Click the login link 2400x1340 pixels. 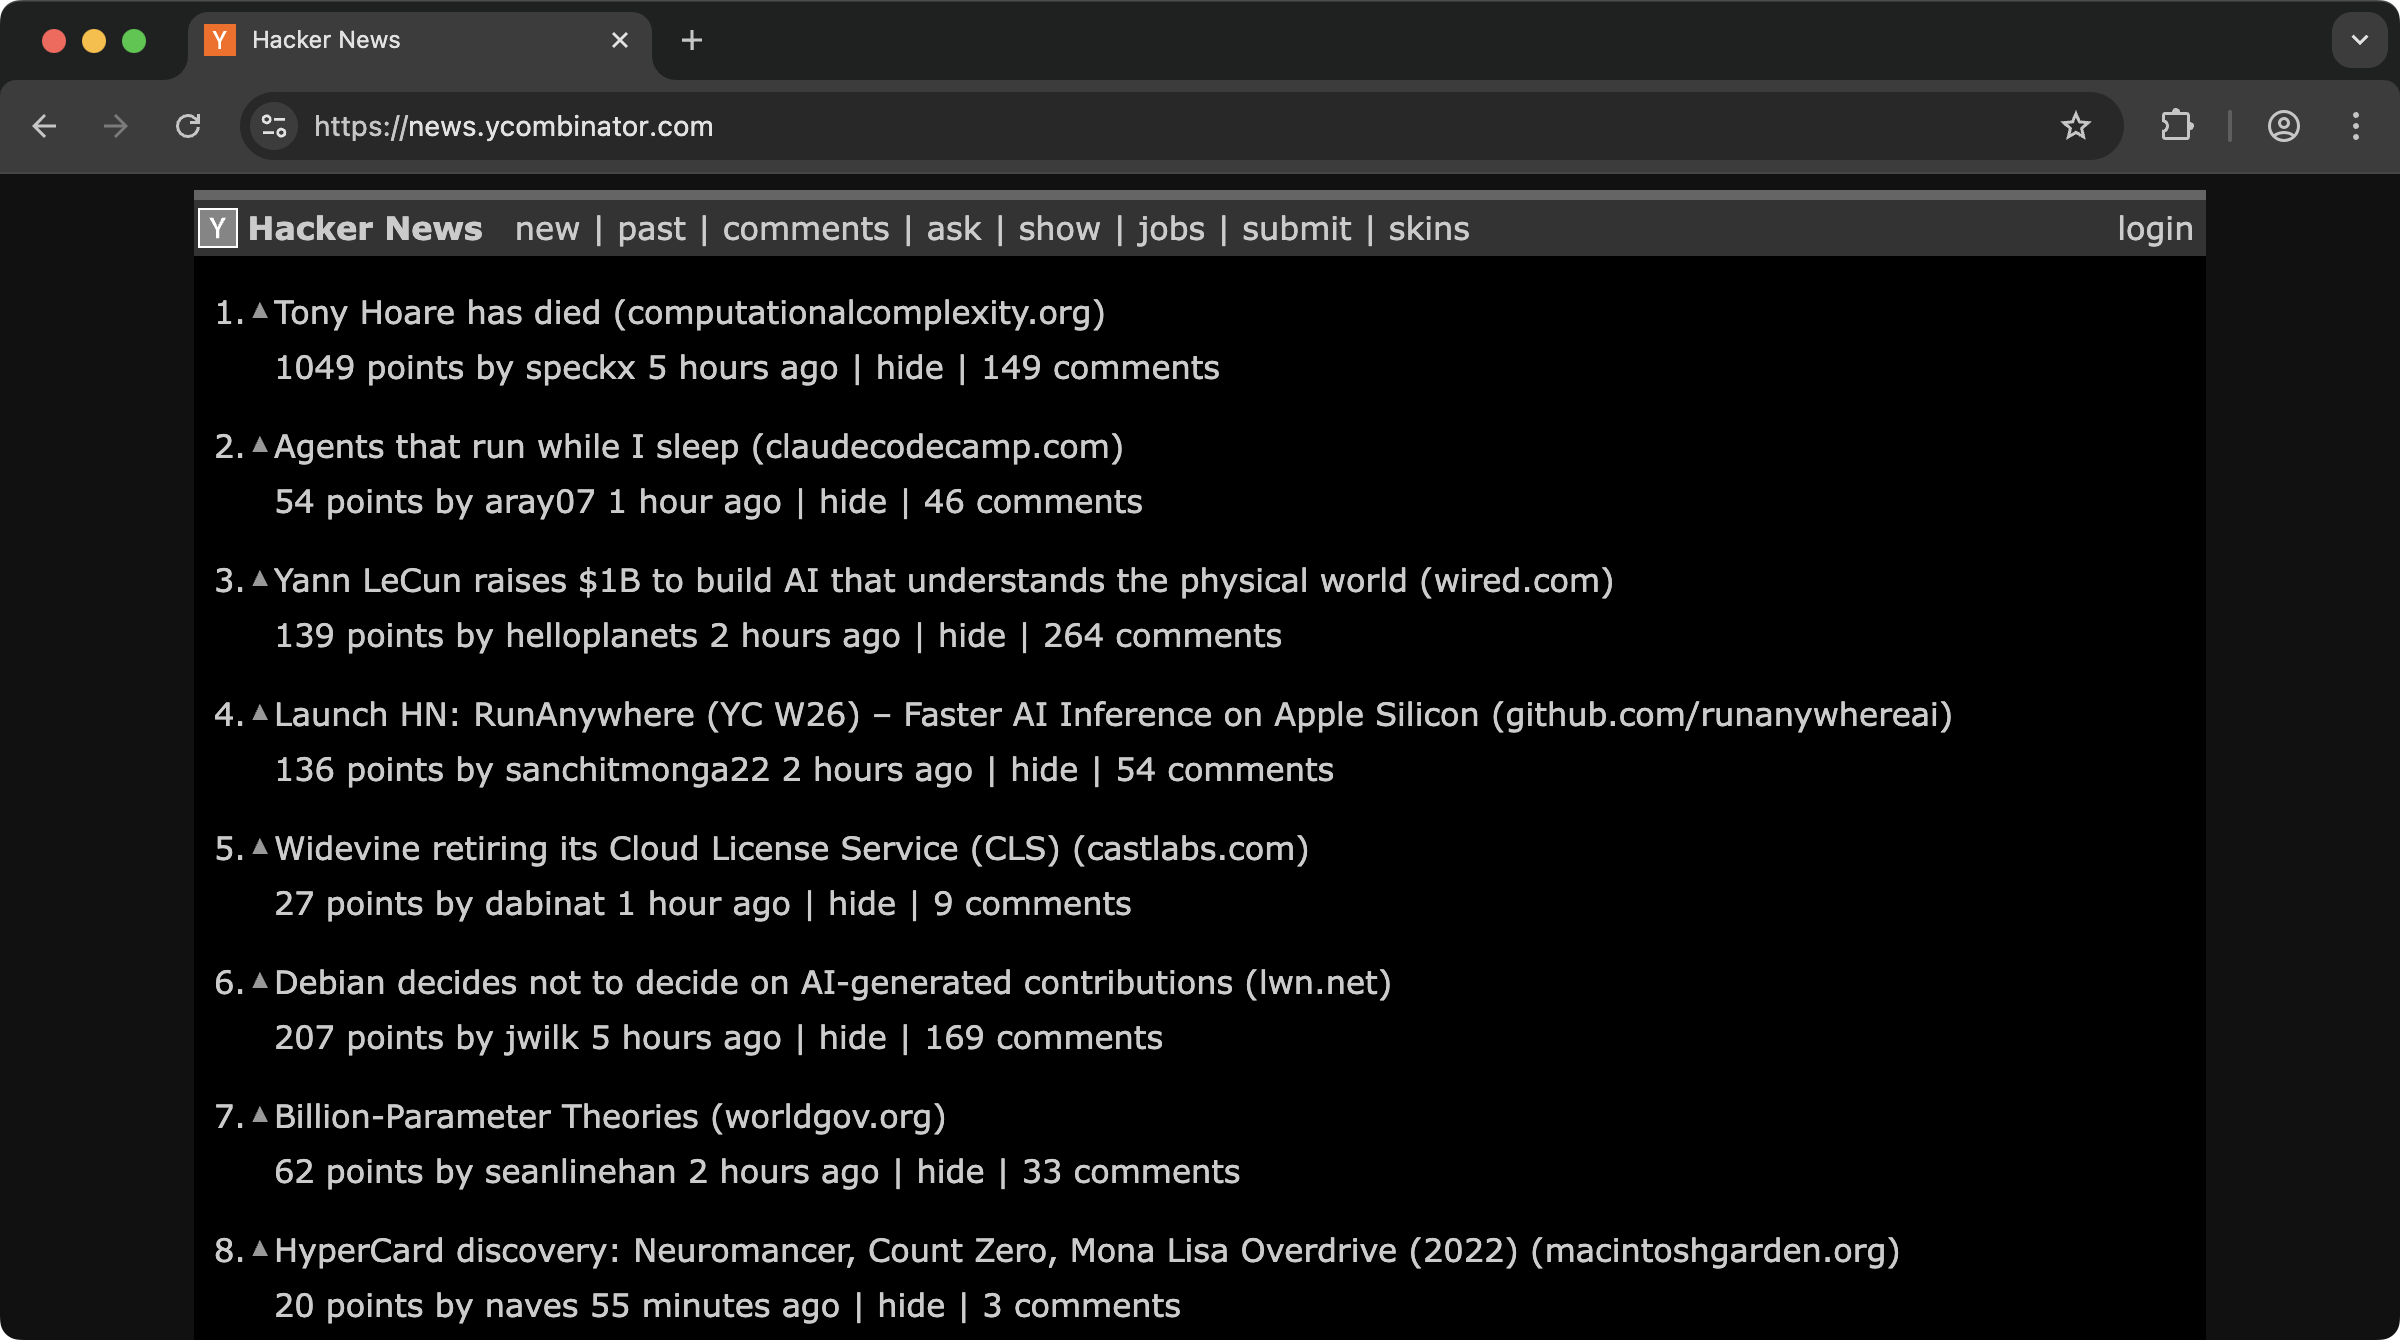tap(2155, 229)
